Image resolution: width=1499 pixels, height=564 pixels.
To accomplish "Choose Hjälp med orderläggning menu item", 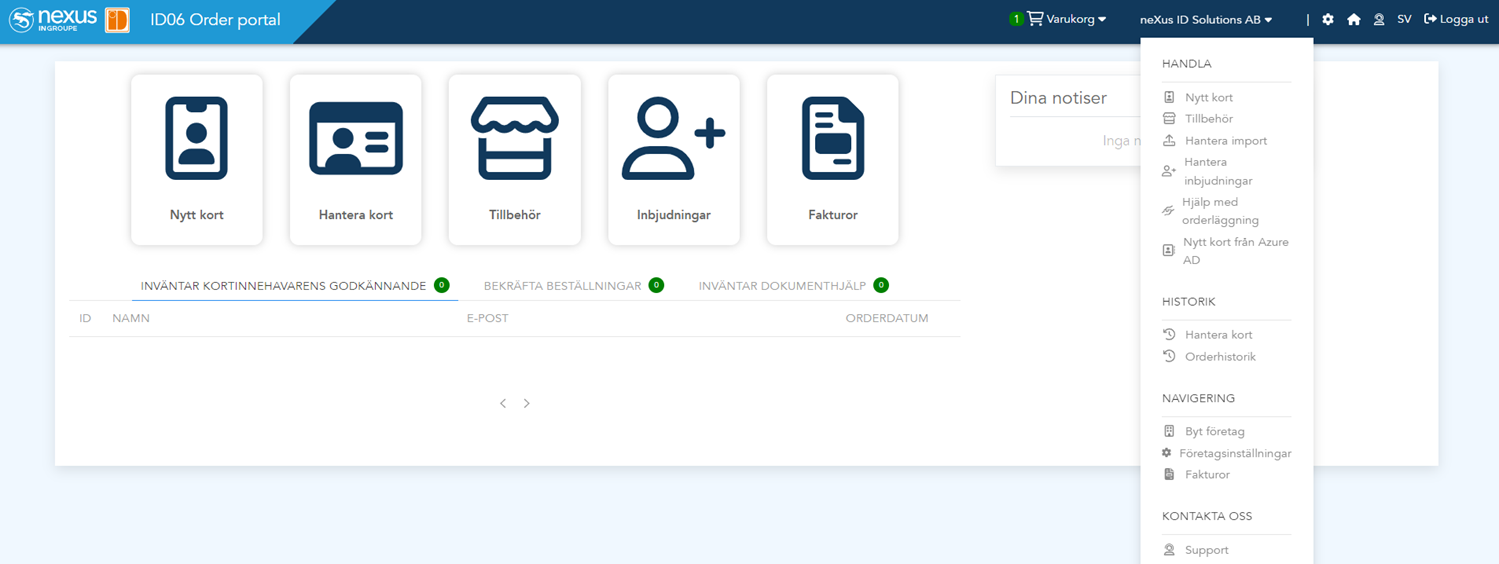I will pyautogui.click(x=1220, y=211).
